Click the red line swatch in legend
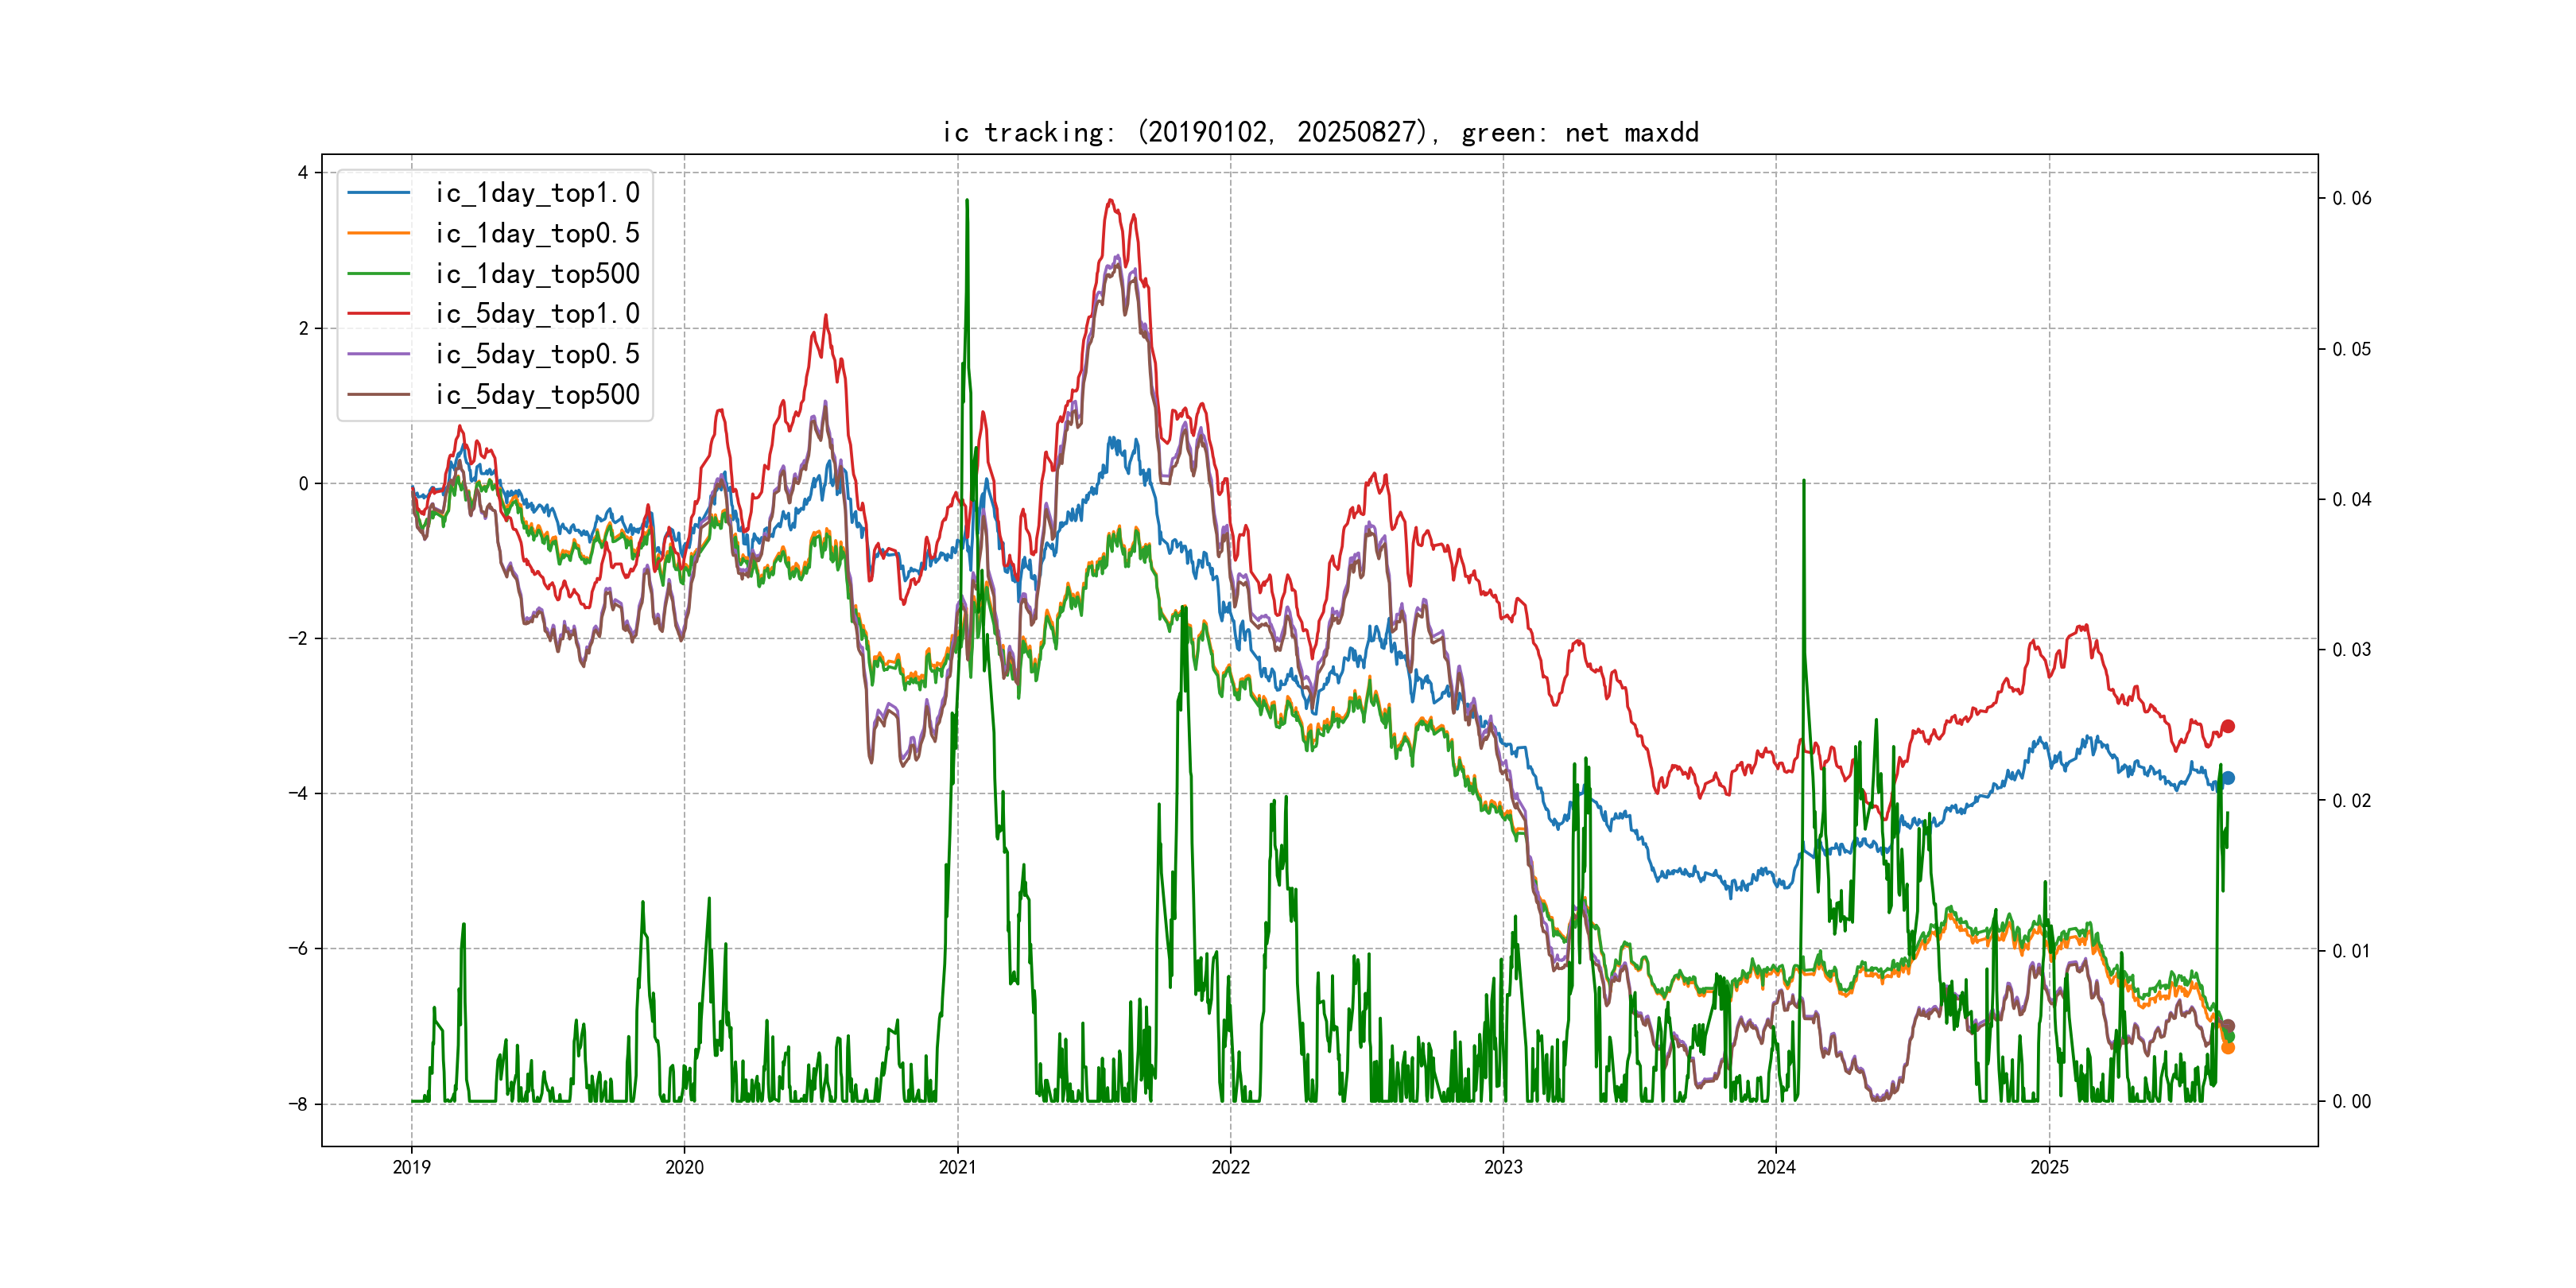2576x1288 pixels. pyautogui.click(x=379, y=314)
